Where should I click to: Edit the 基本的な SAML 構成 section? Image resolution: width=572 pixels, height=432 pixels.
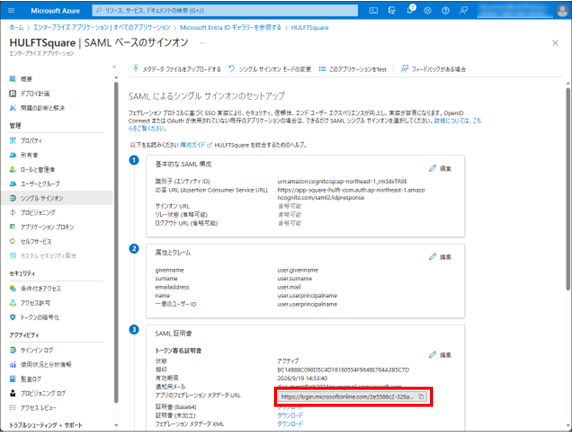click(x=440, y=168)
